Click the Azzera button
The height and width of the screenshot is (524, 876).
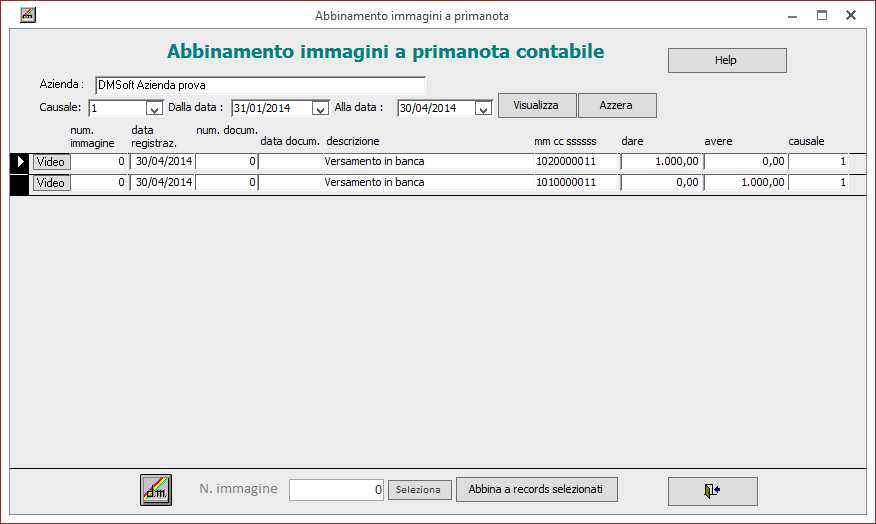coord(617,106)
